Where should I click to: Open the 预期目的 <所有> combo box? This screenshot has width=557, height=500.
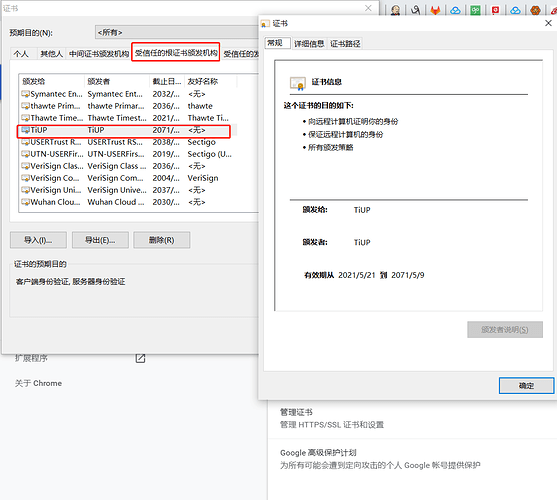[177, 32]
